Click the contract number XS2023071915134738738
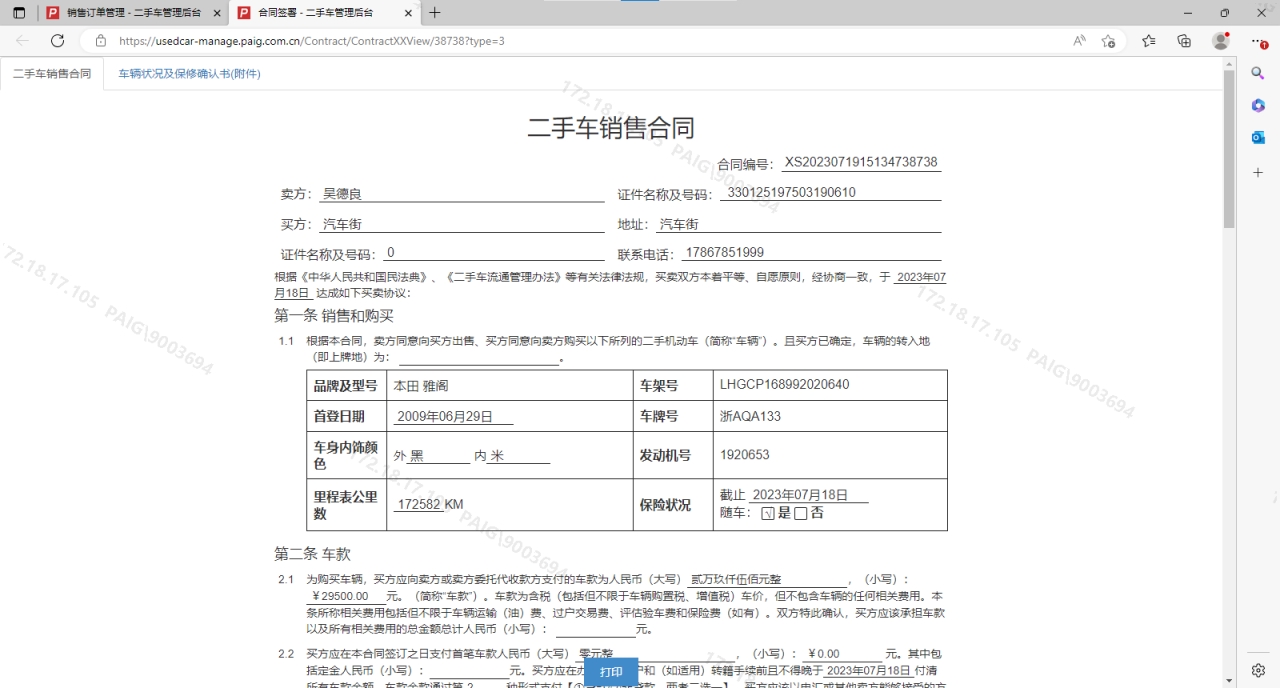Image resolution: width=1280 pixels, height=688 pixels. coord(861,162)
